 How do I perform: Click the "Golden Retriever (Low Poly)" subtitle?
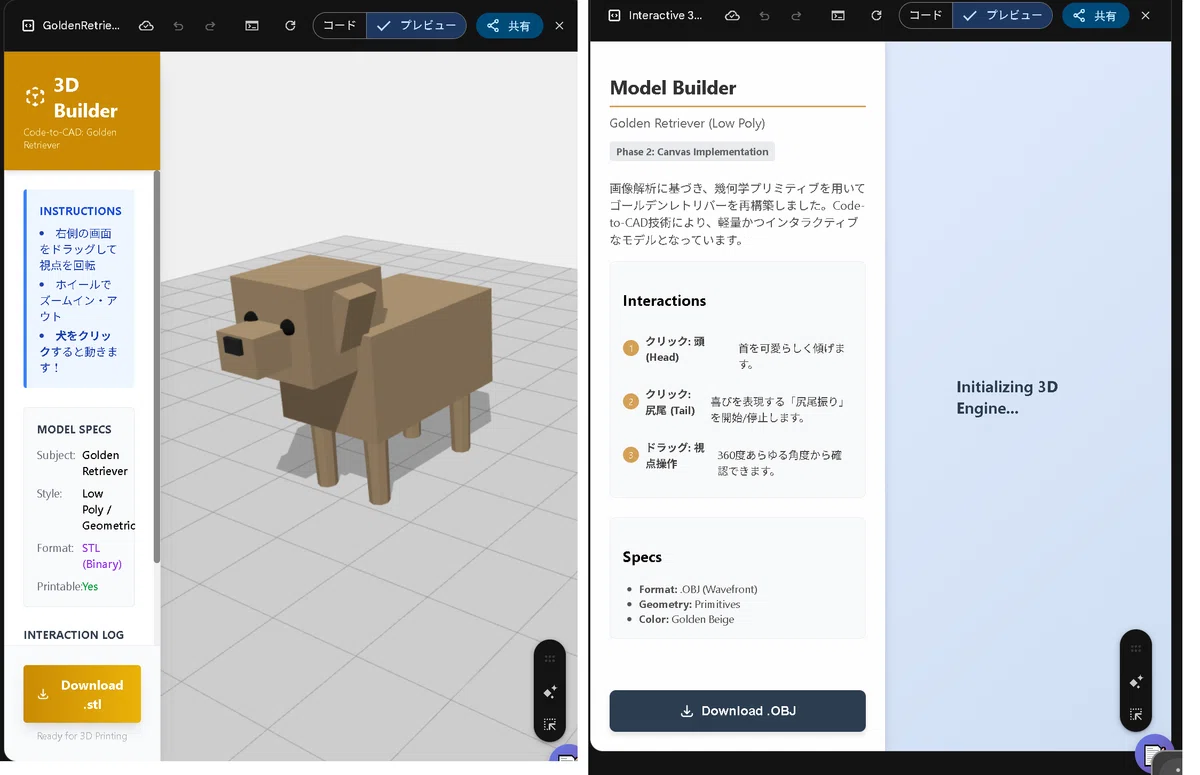(687, 124)
